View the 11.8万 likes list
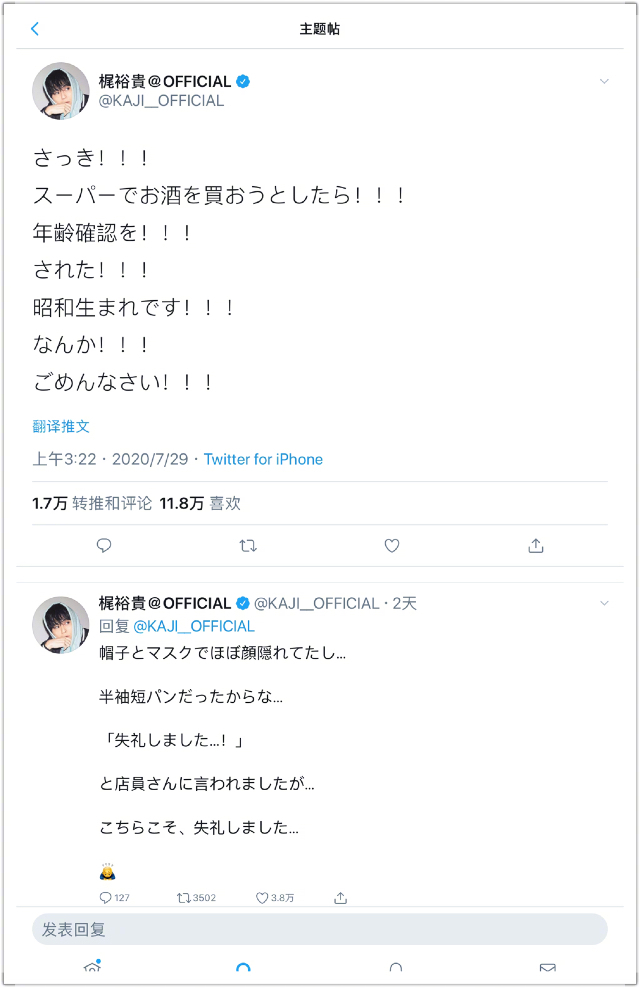Viewport: 640px width, 988px height. pos(200,503)
